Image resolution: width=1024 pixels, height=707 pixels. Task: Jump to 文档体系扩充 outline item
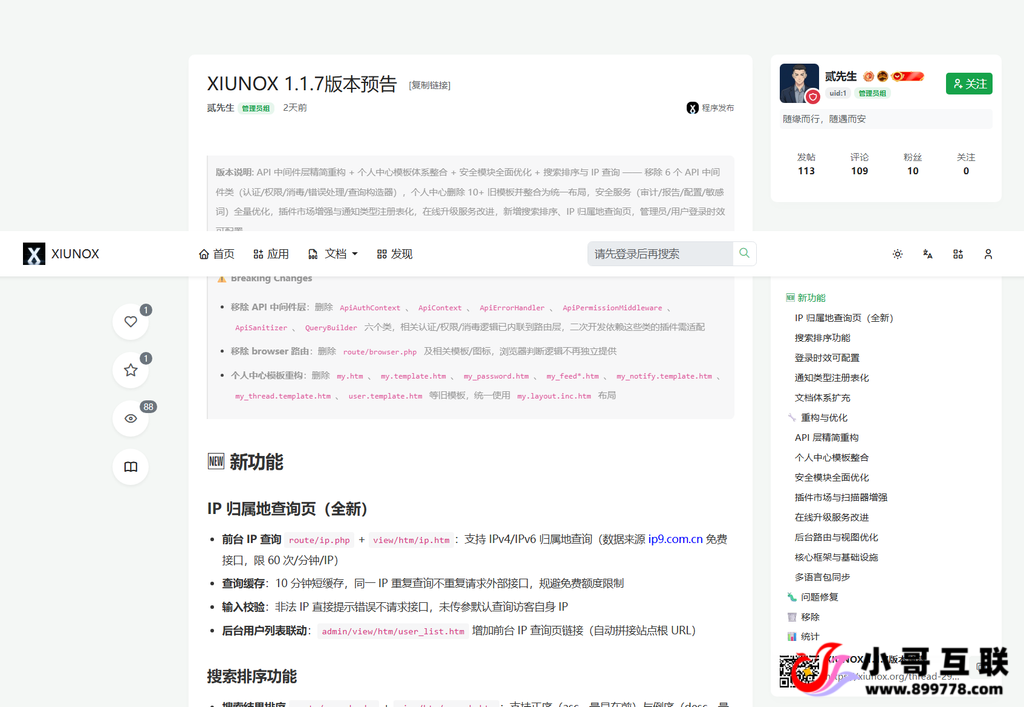tap(822, 398)
